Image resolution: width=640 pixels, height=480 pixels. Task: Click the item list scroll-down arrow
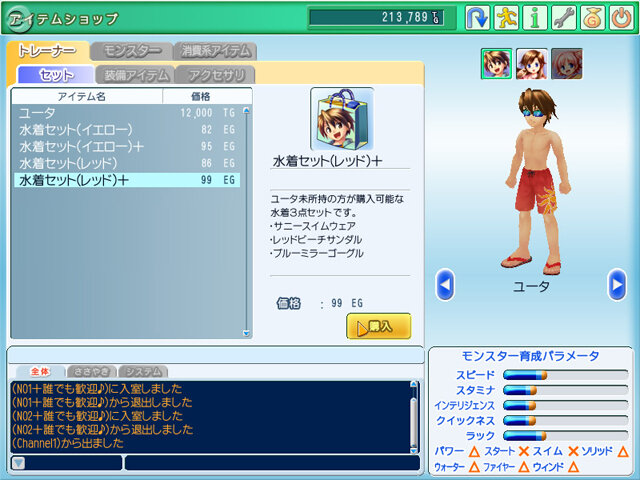point(246,333)
